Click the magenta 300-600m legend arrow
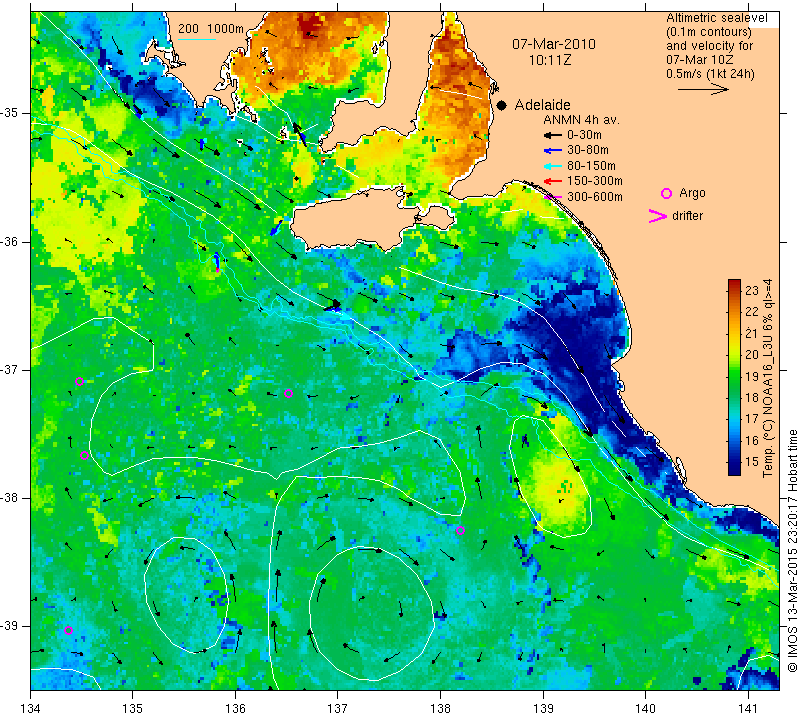This screenshot has height=720, width=800. pos(552,196)
